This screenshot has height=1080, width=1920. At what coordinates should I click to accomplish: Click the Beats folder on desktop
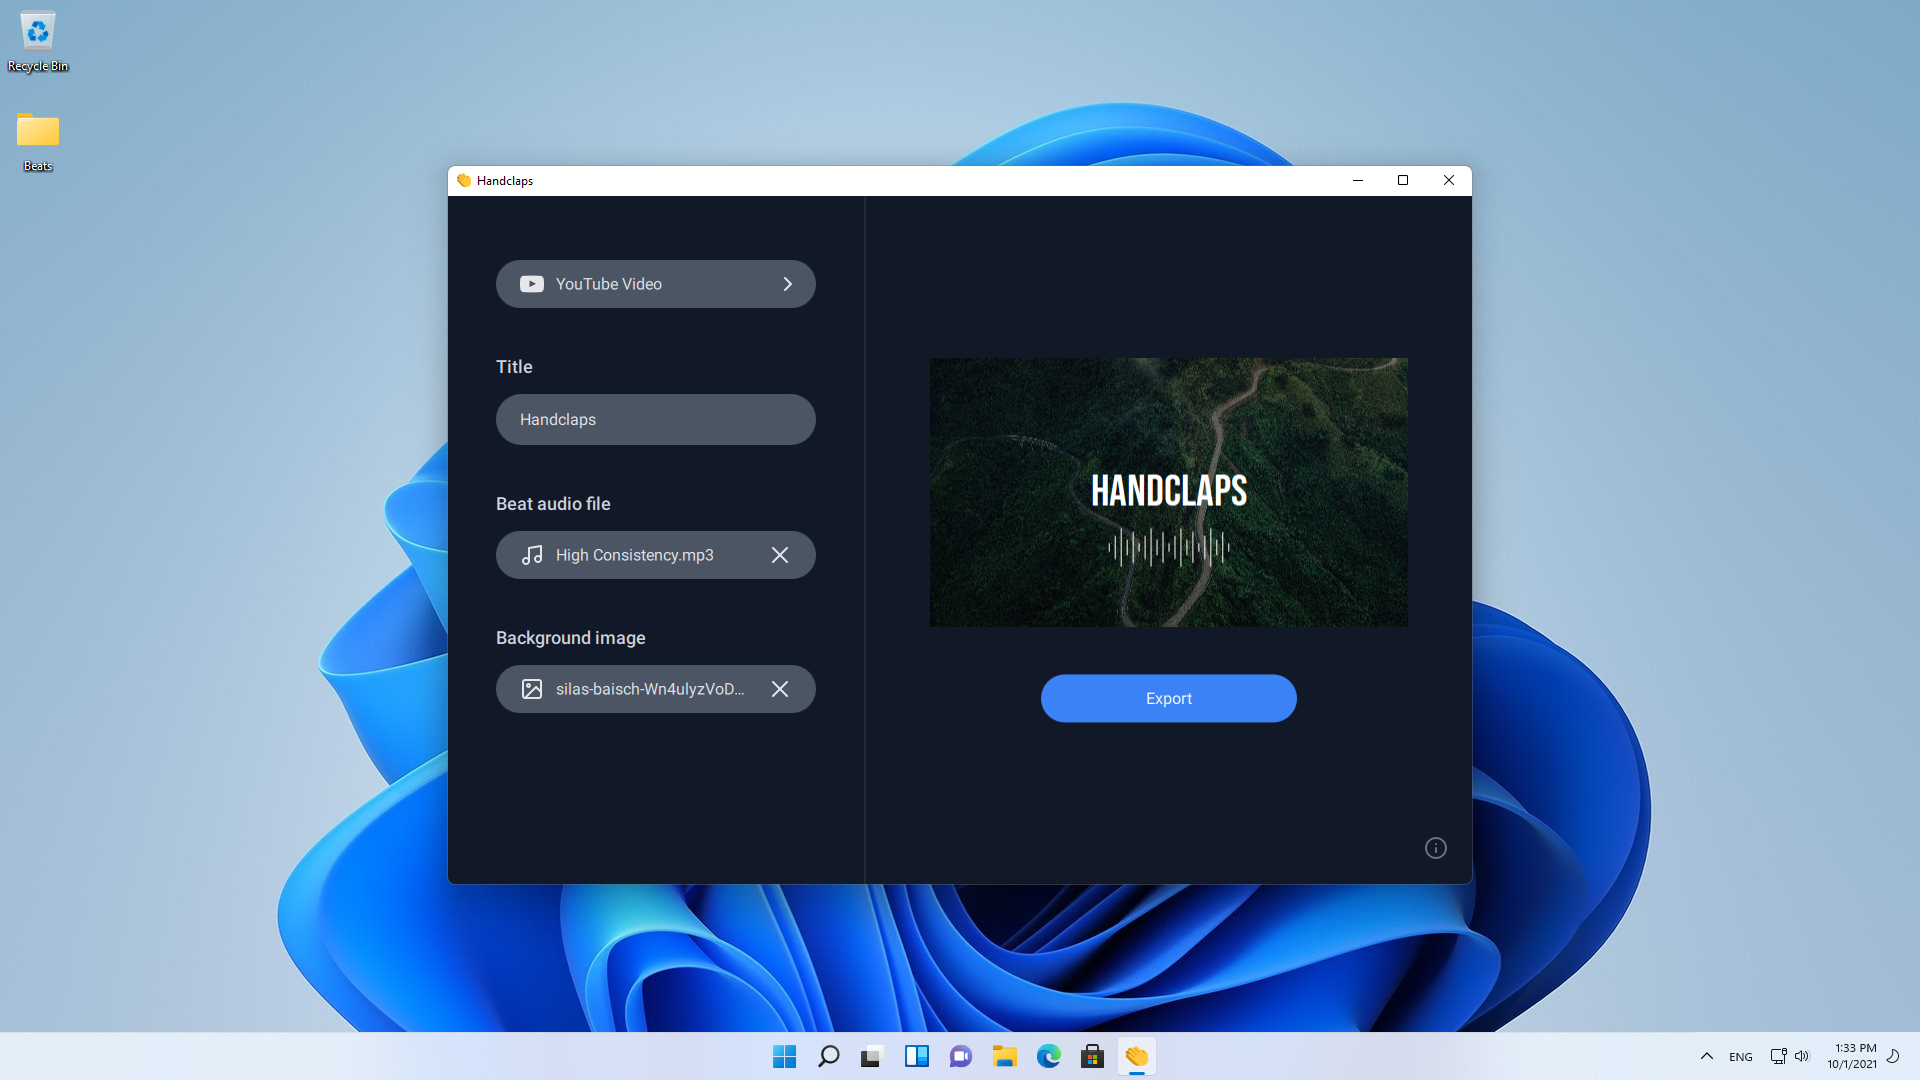[36, 137]
